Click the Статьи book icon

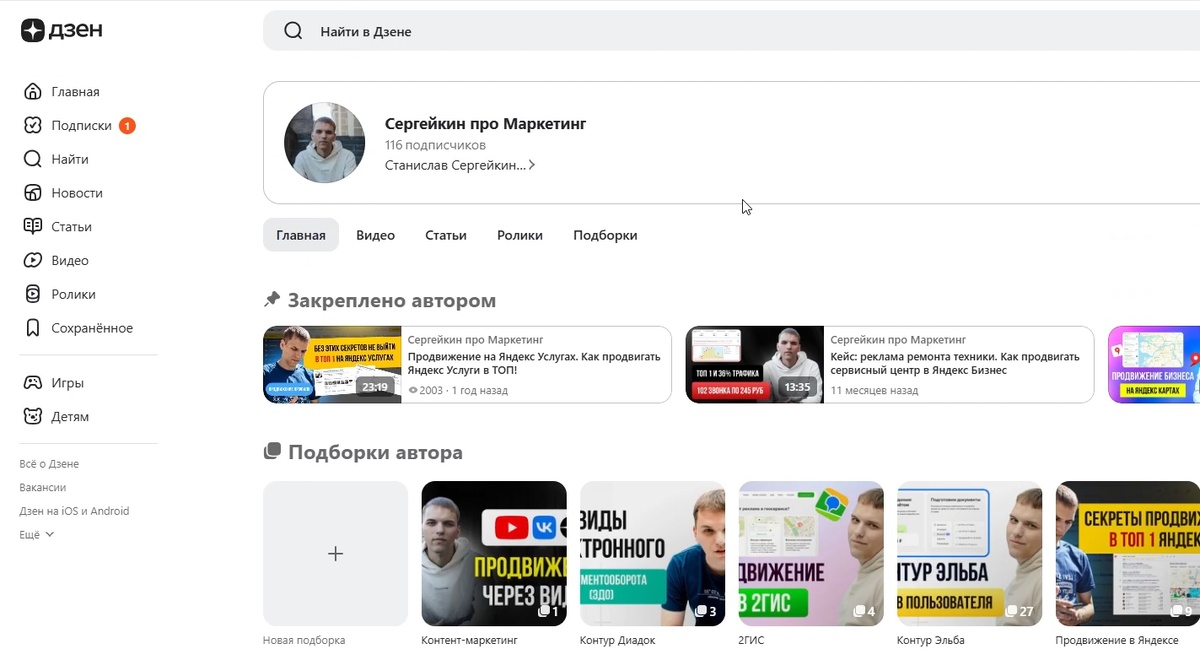pos(33,227)
